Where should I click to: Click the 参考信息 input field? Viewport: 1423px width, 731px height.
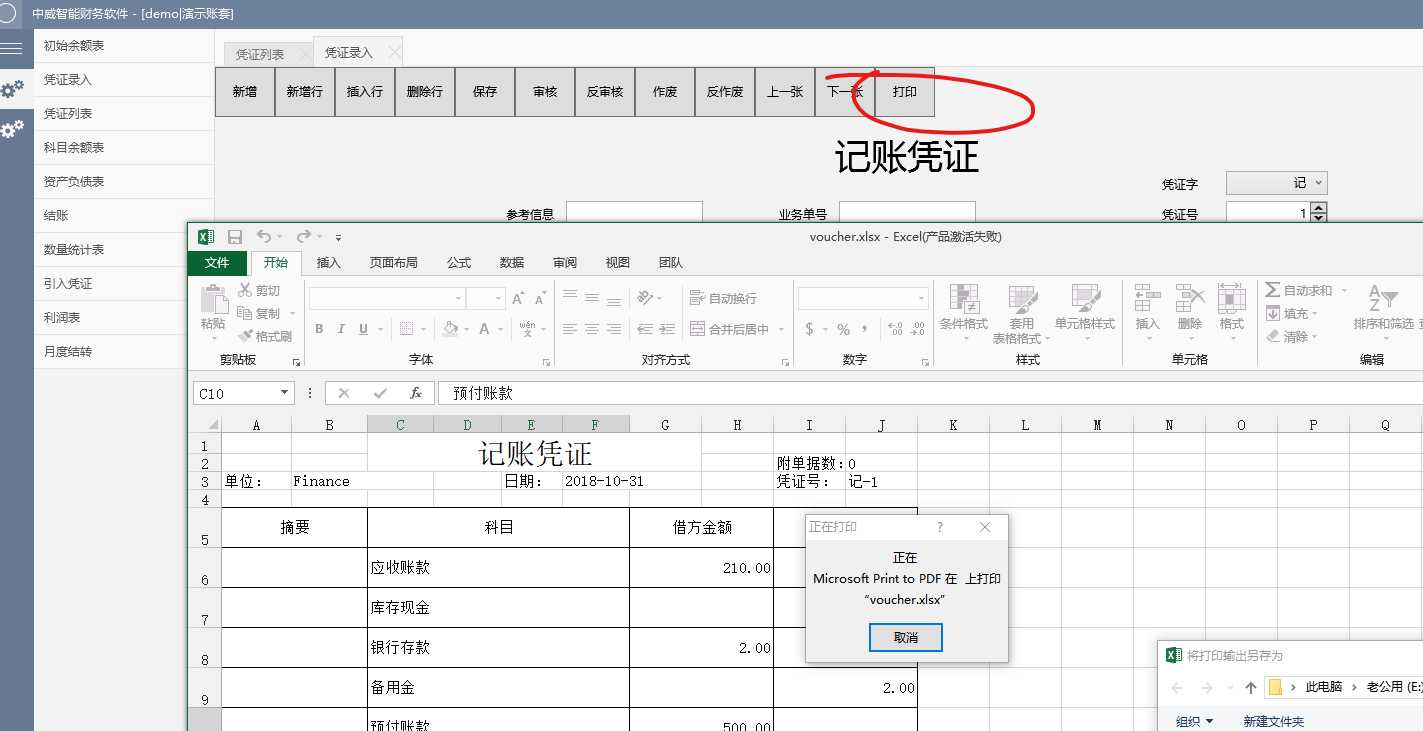coord(634,213)
